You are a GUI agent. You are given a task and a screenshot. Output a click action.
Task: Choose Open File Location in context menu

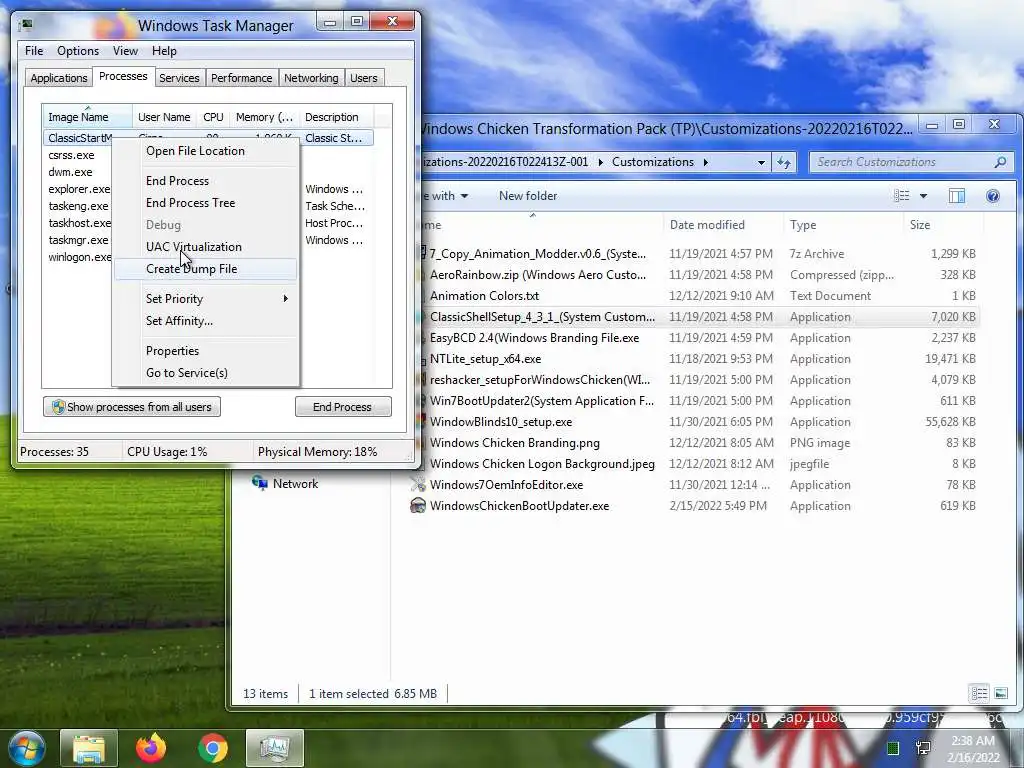click(206, 151)
